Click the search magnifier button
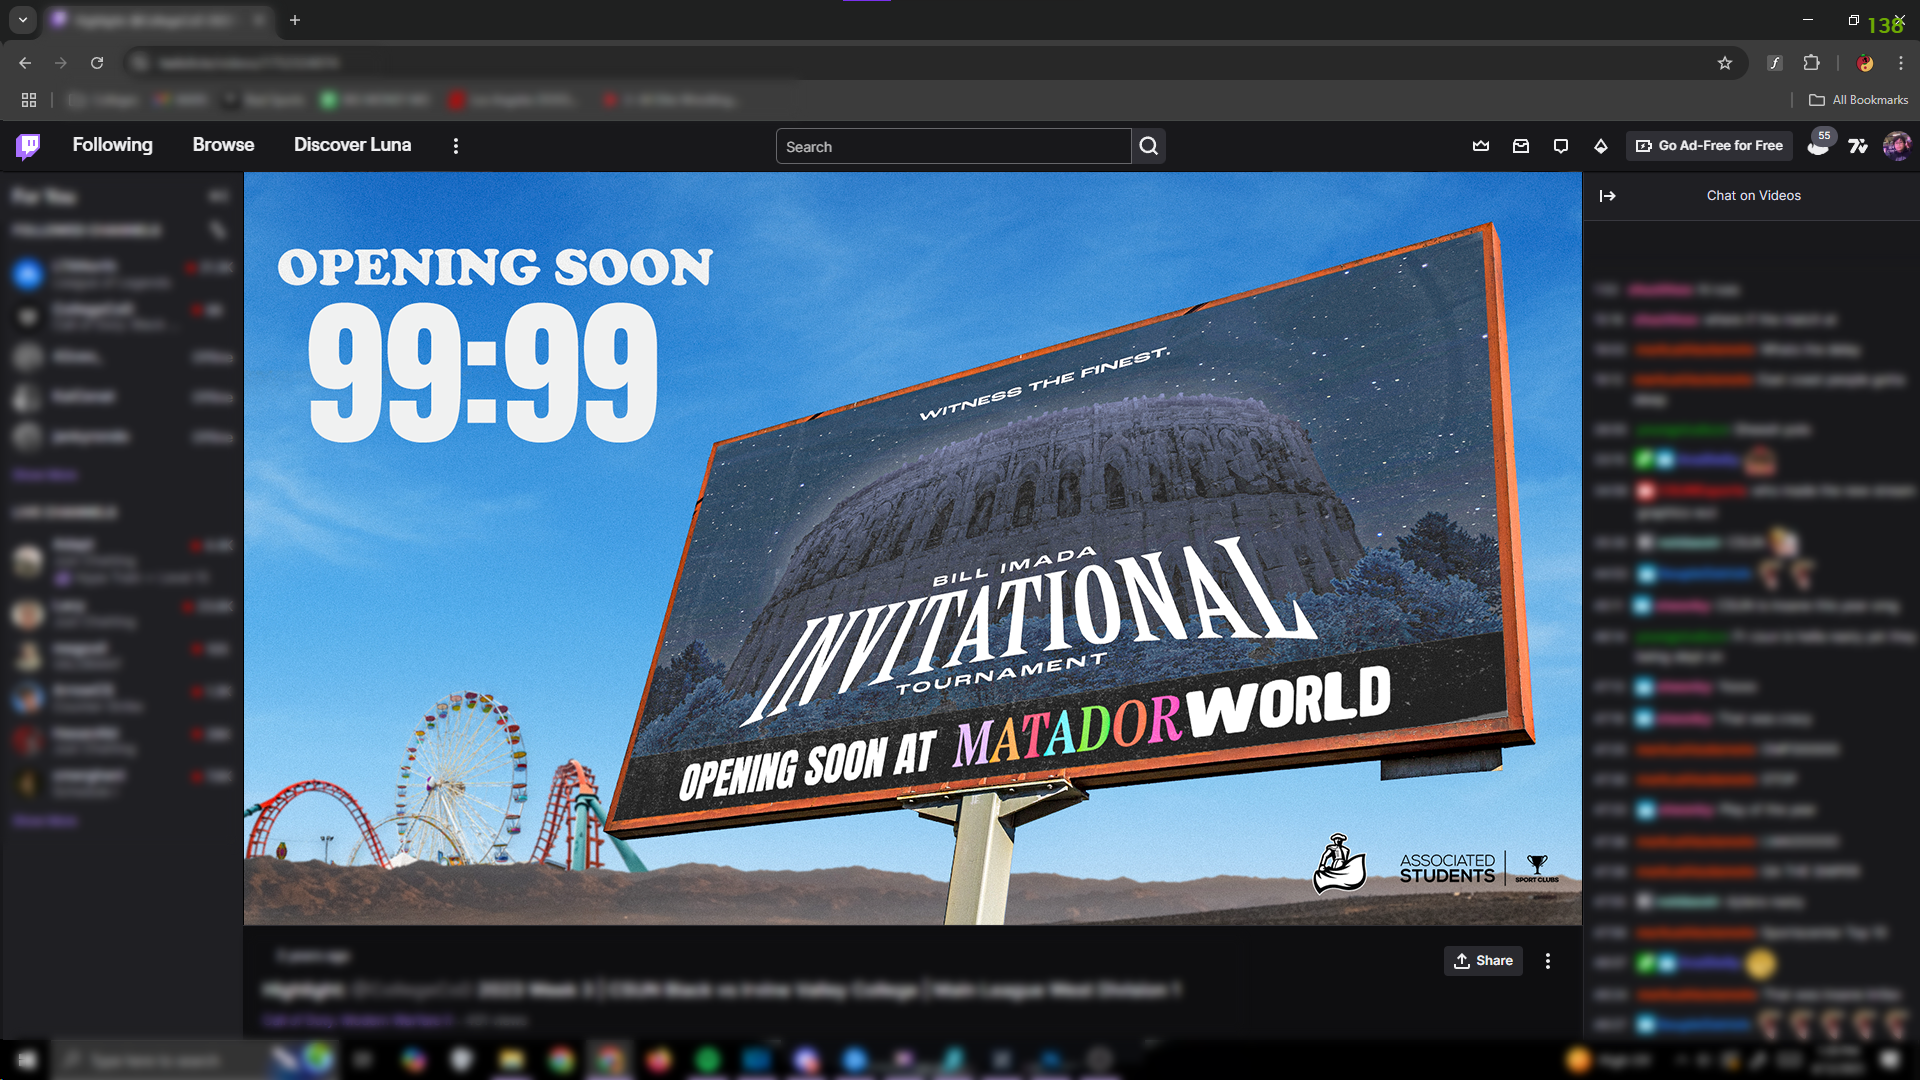Image resolution: width=1920 pixels, height=1080 pixels. pos(1149,146)
